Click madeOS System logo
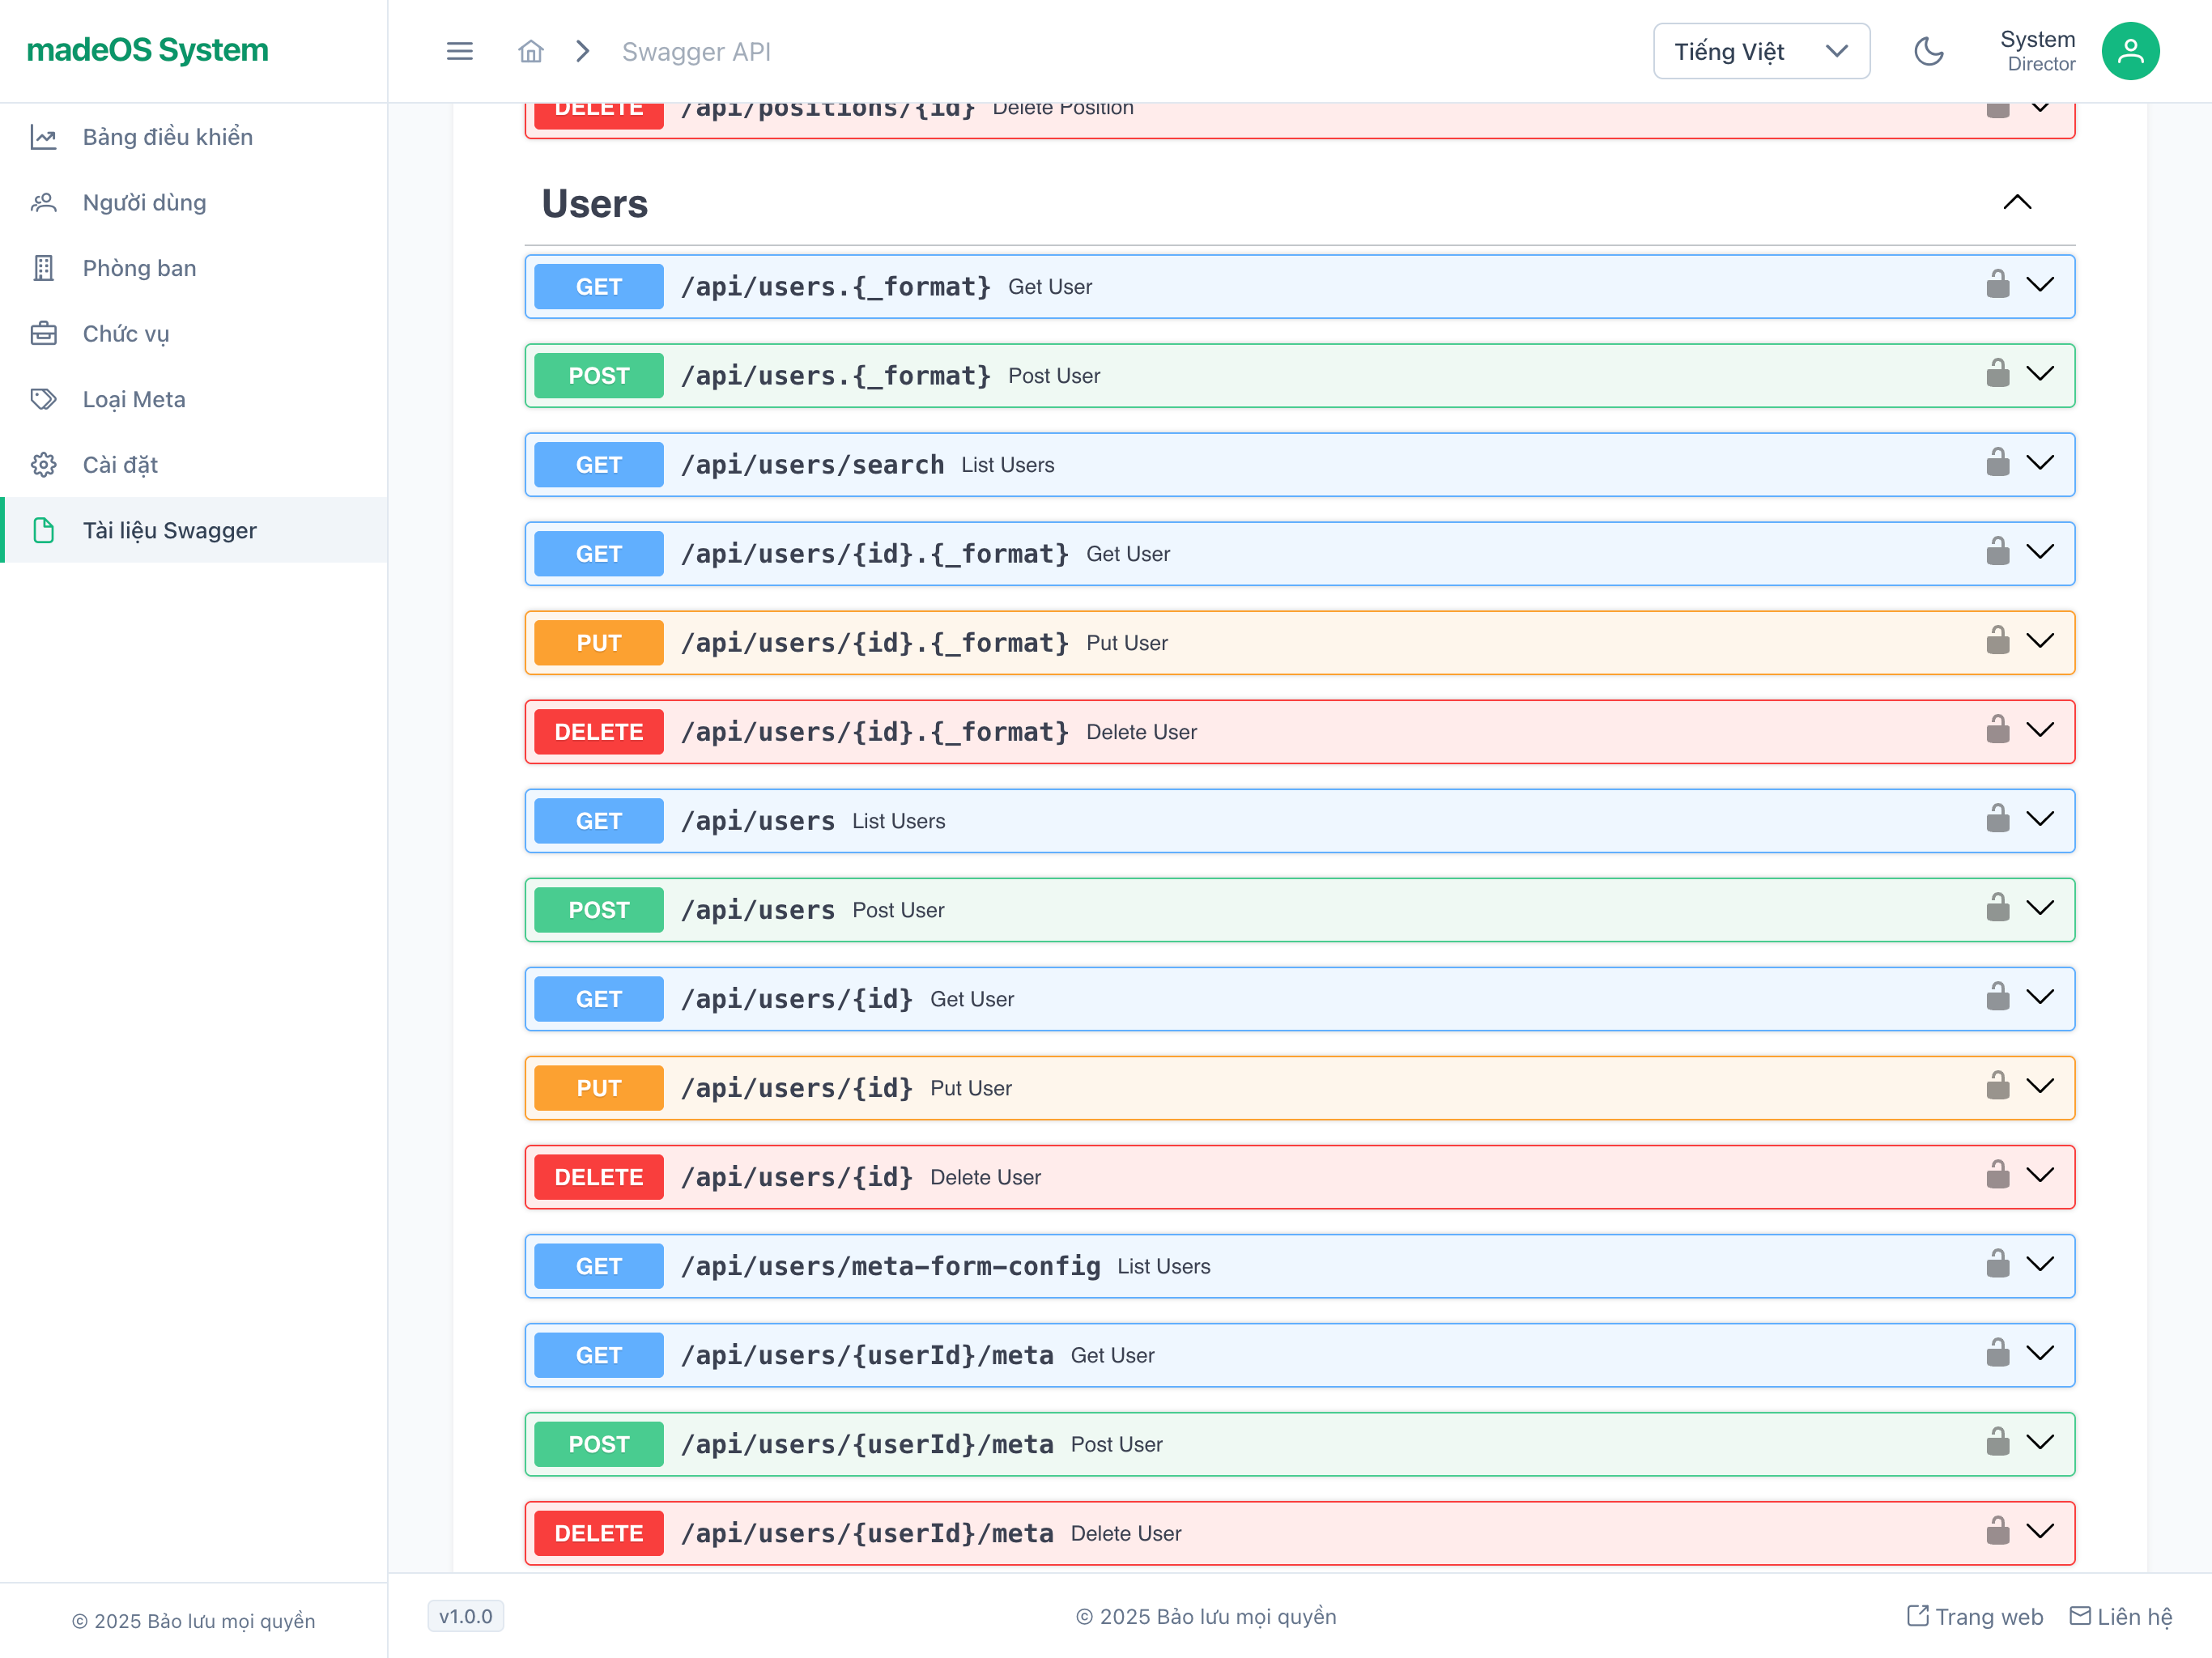This screenshot has height=1658, width=2212. click(147, 50)
